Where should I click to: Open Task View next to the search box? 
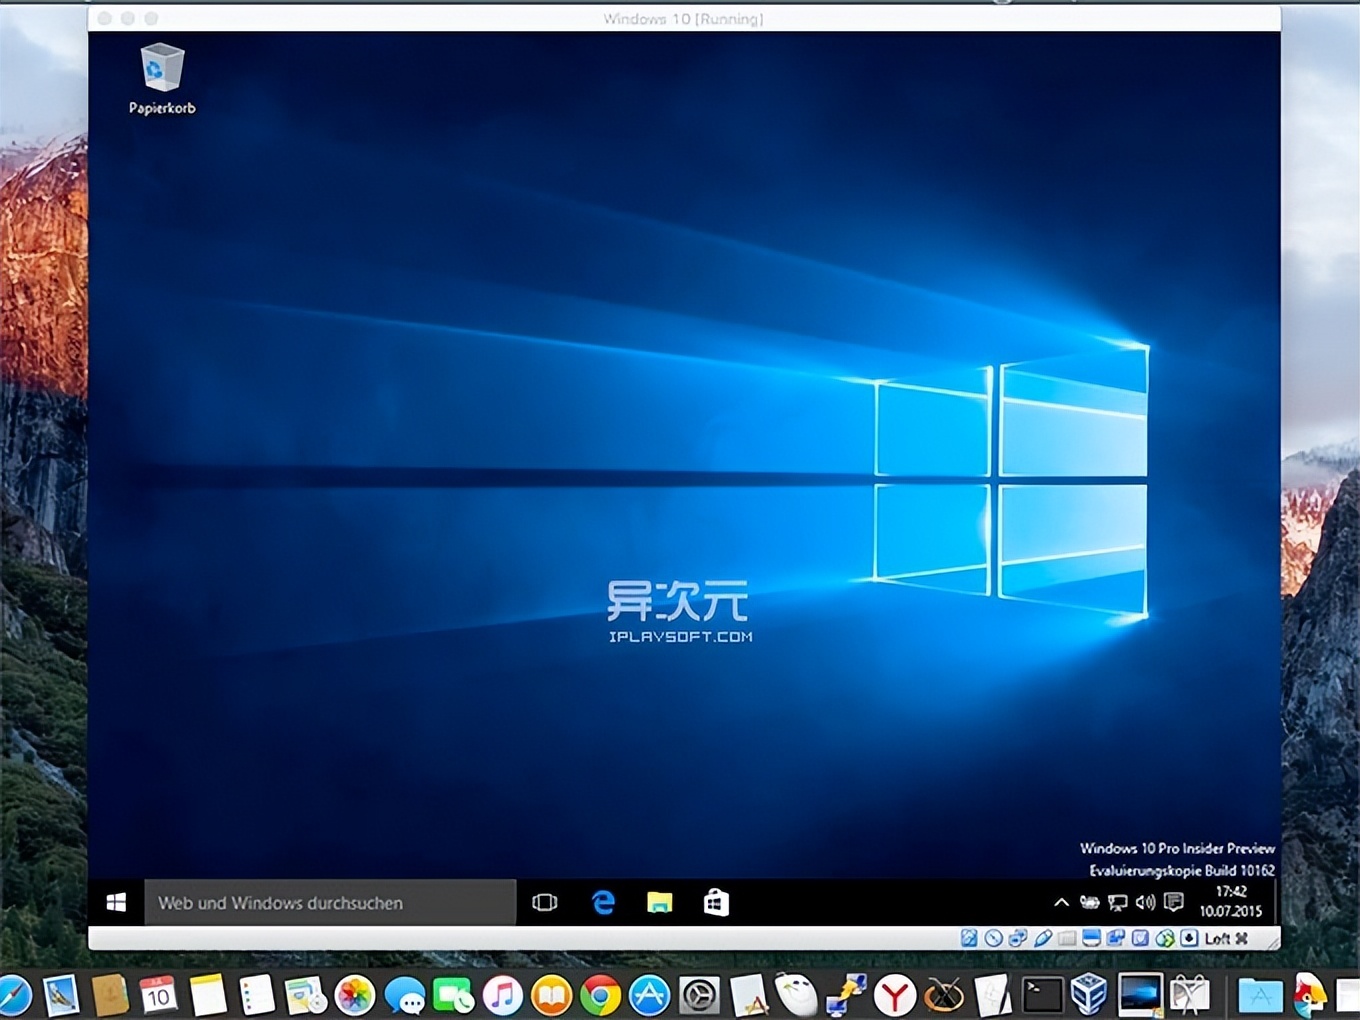click(544, 902)
